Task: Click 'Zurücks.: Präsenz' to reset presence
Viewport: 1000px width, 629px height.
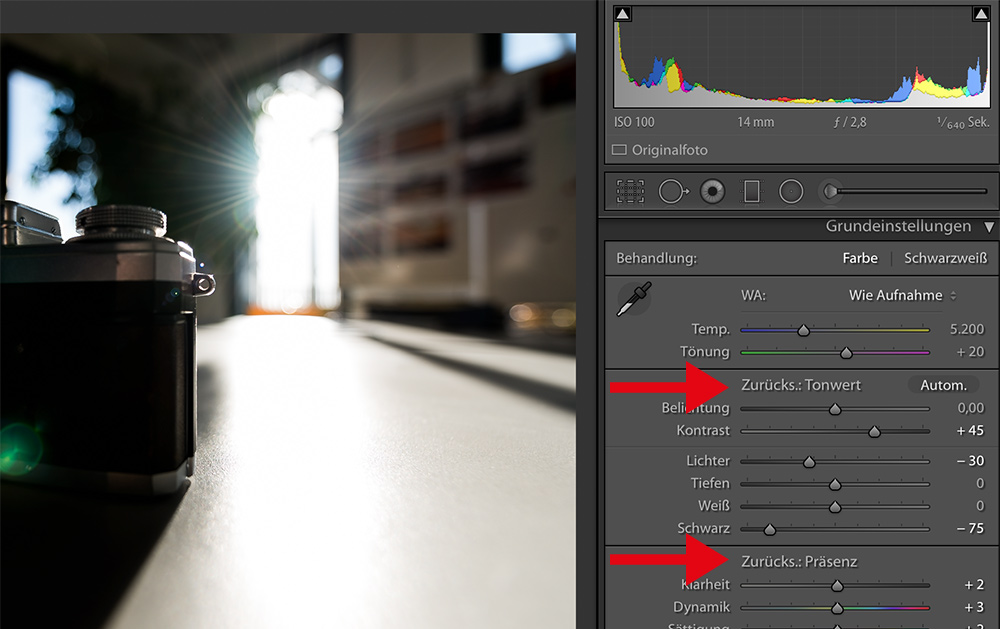Action: point(799,562)
